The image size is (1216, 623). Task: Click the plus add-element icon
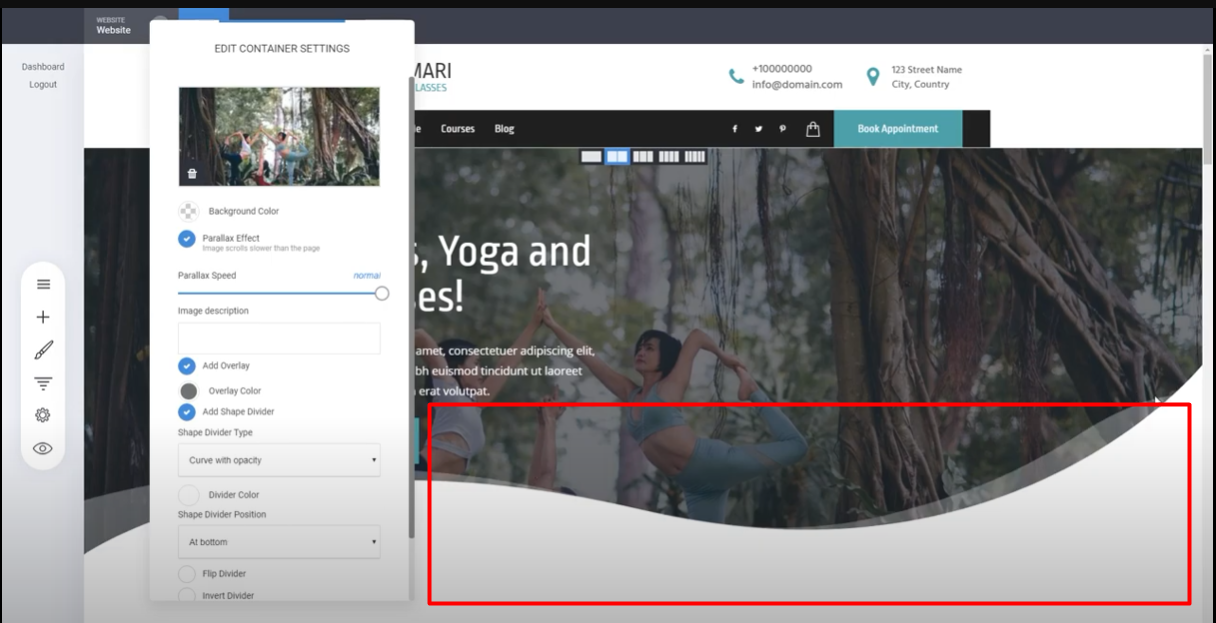click(x=43, y=317)
